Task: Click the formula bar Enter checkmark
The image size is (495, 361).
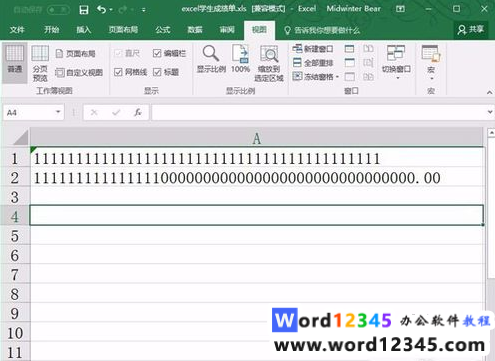Action: pos(116,113)
